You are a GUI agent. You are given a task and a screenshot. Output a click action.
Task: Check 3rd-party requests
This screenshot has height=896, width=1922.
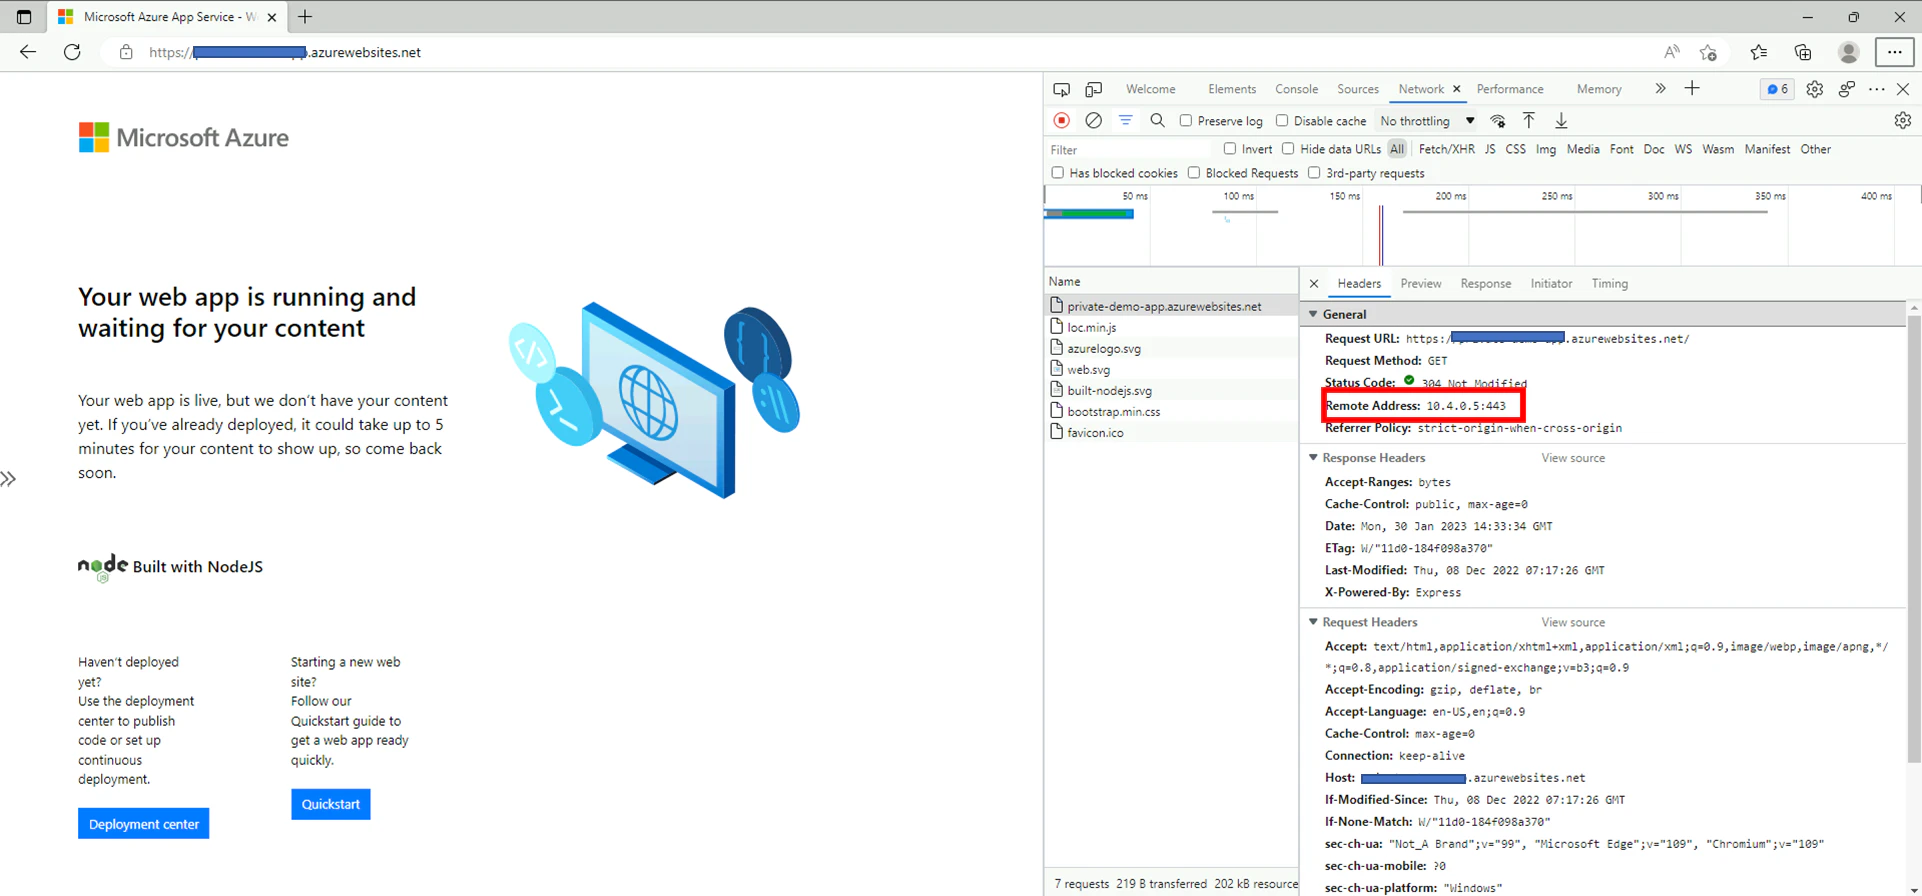(x=1314, y=173)
